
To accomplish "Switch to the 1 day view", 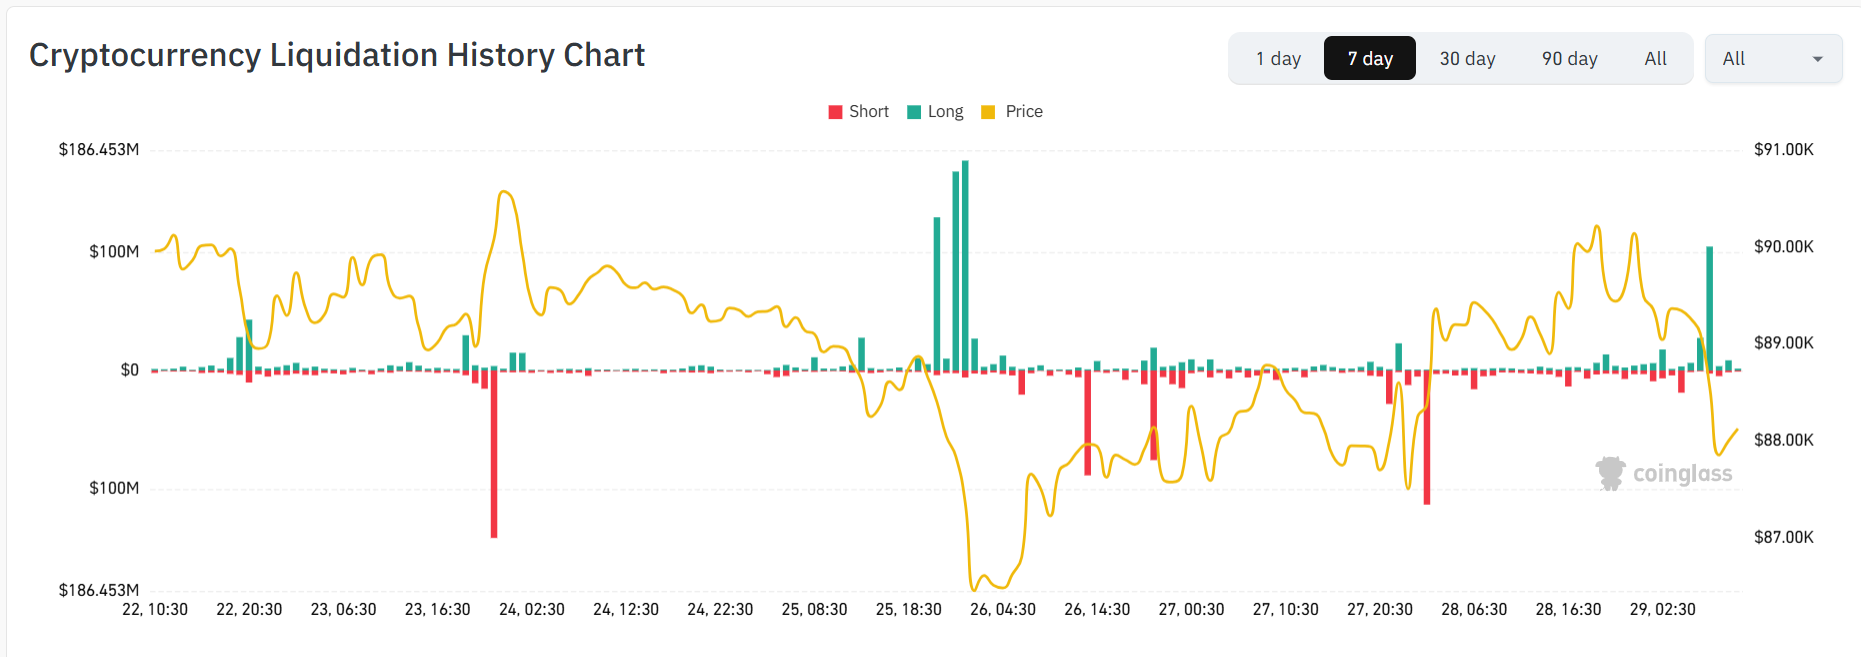I will point(1280,58).
